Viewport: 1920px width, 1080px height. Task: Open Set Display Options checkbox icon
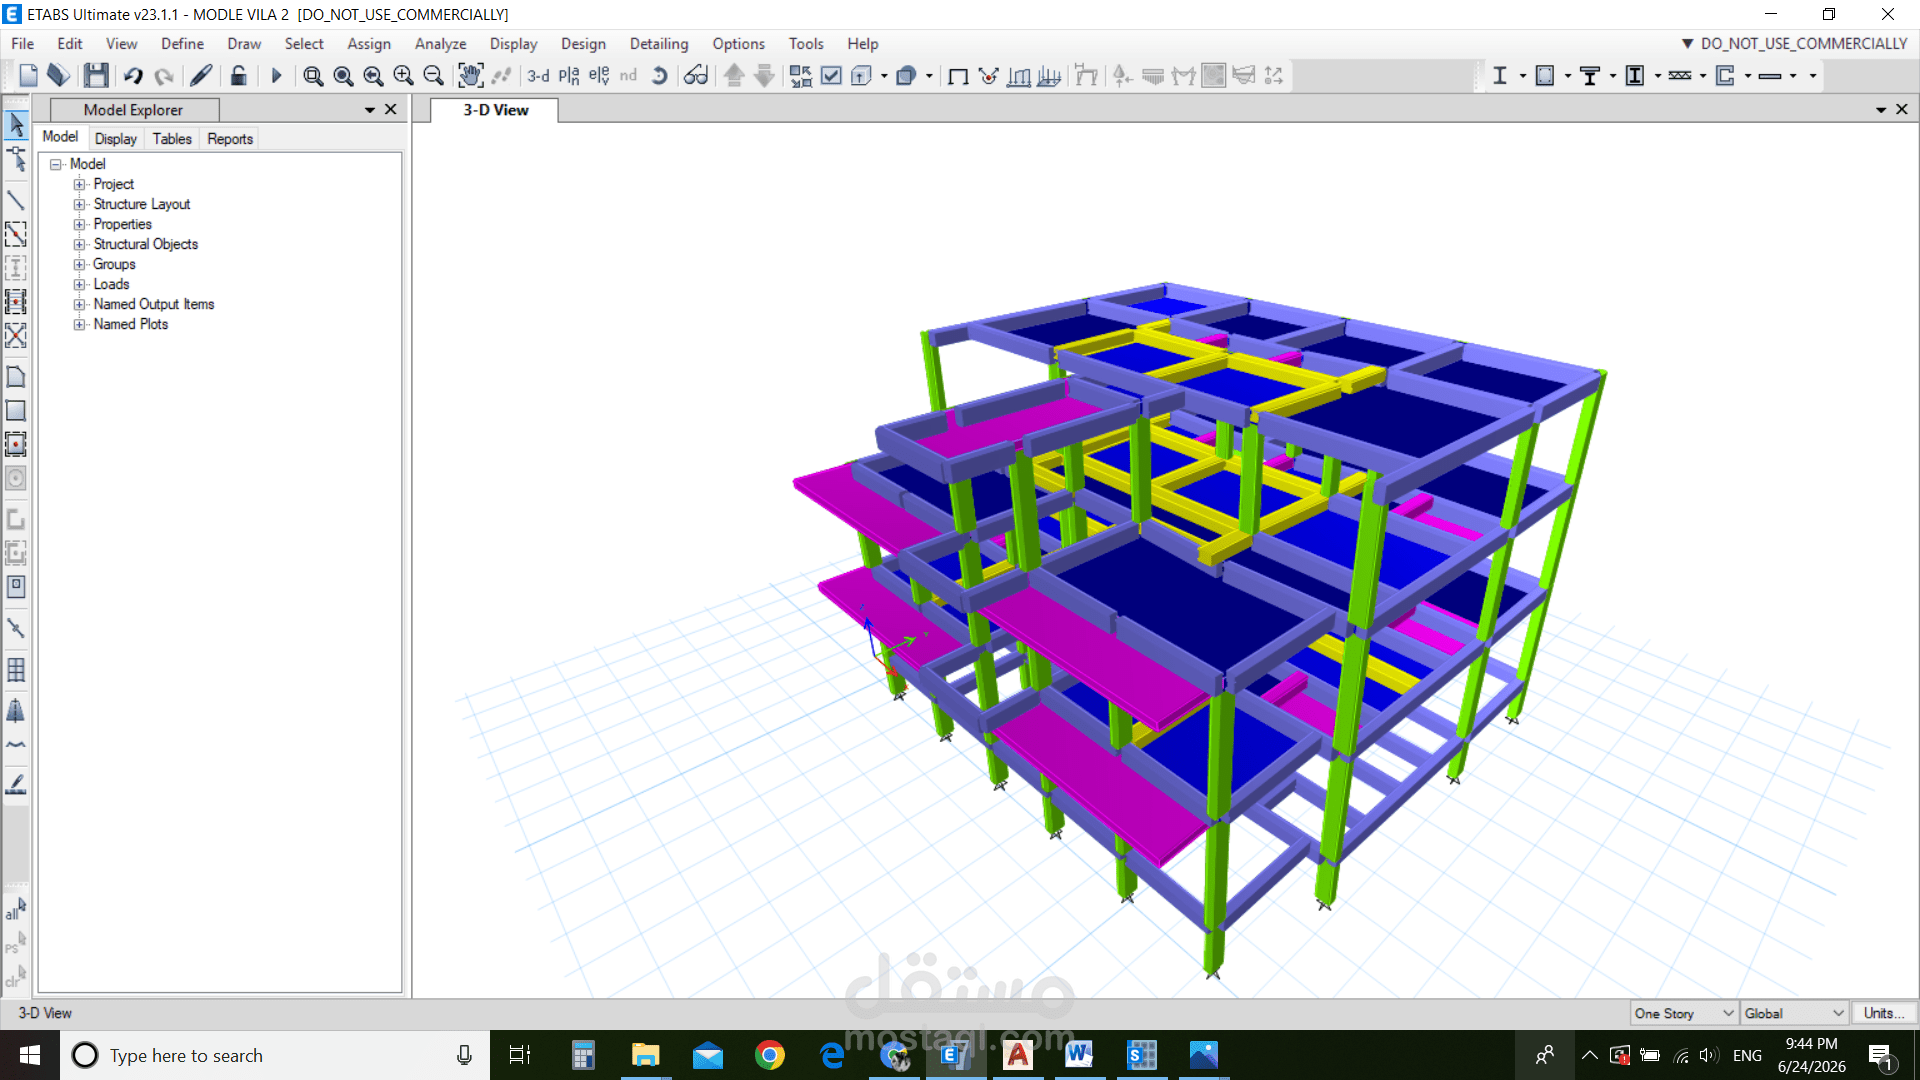(831, 75)
